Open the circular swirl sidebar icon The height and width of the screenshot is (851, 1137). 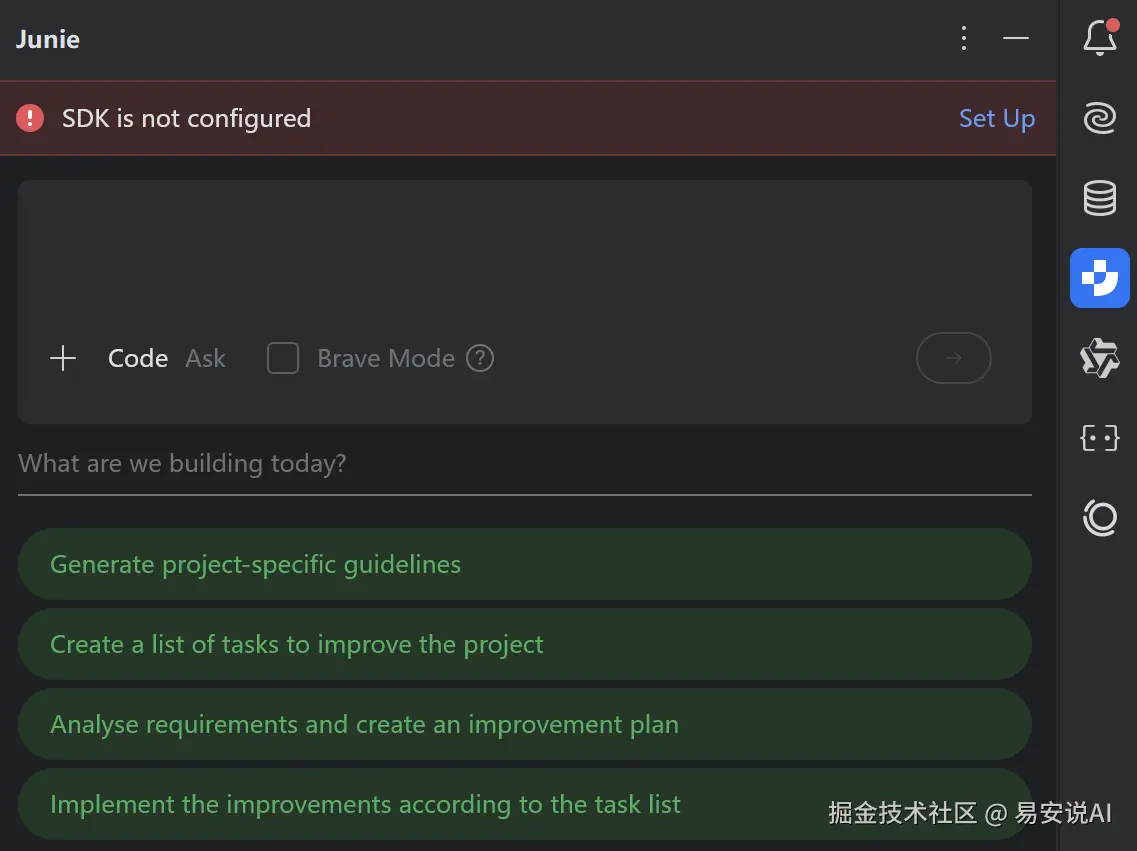(1099, 517)
